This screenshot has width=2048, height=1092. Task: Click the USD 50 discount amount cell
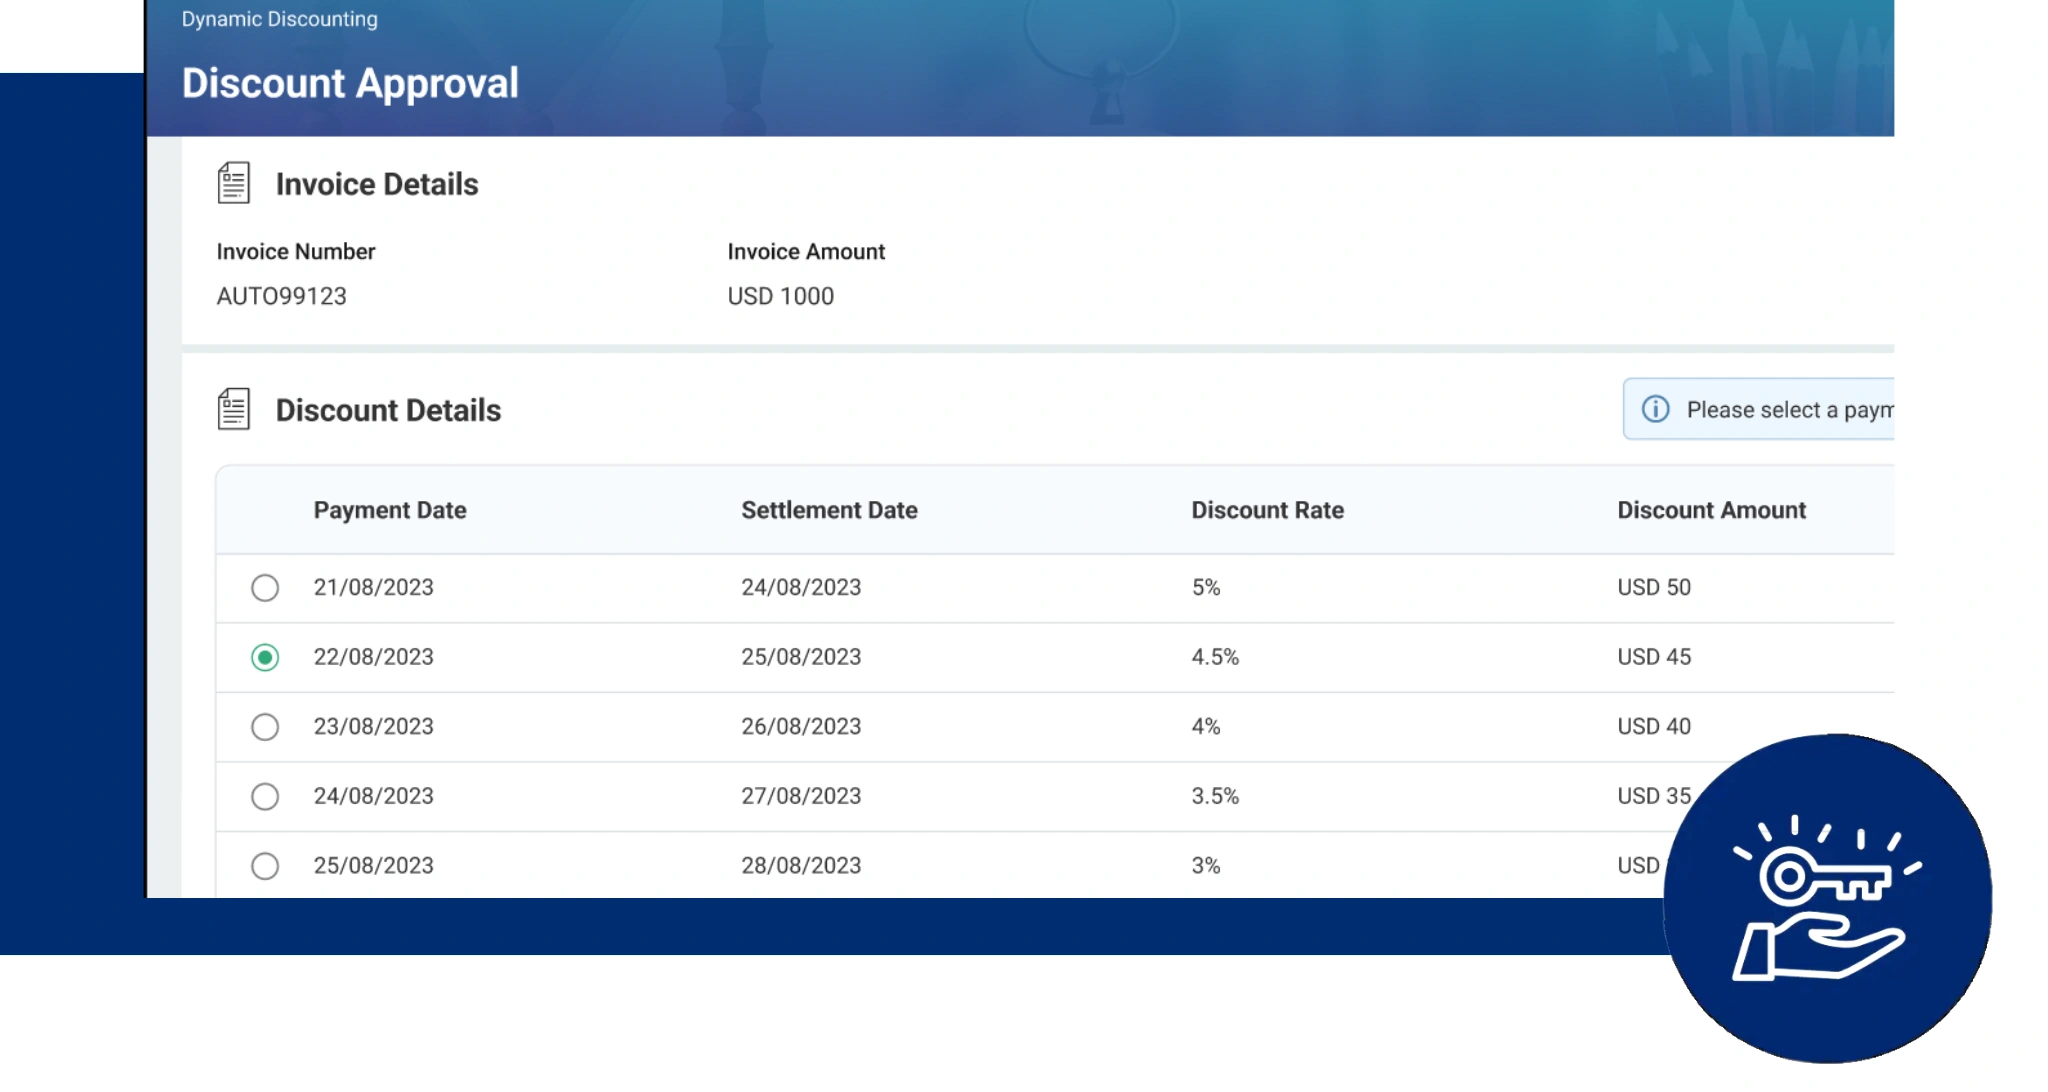[1653, 587]
